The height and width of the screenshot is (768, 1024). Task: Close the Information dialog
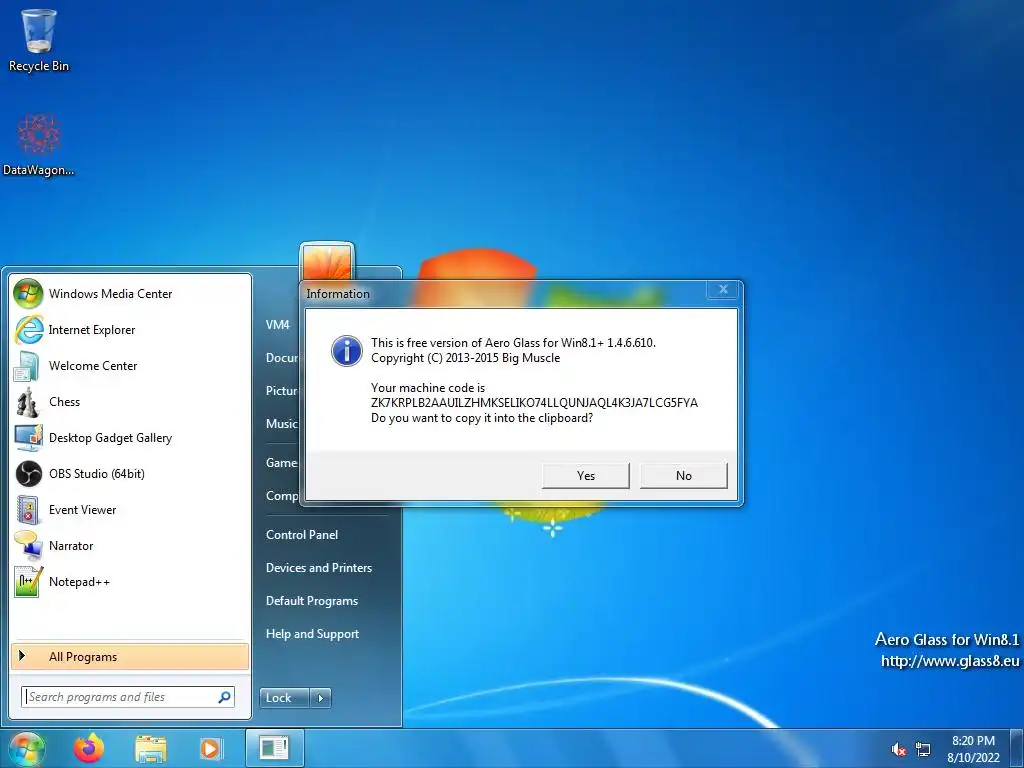tap(724, 289)
